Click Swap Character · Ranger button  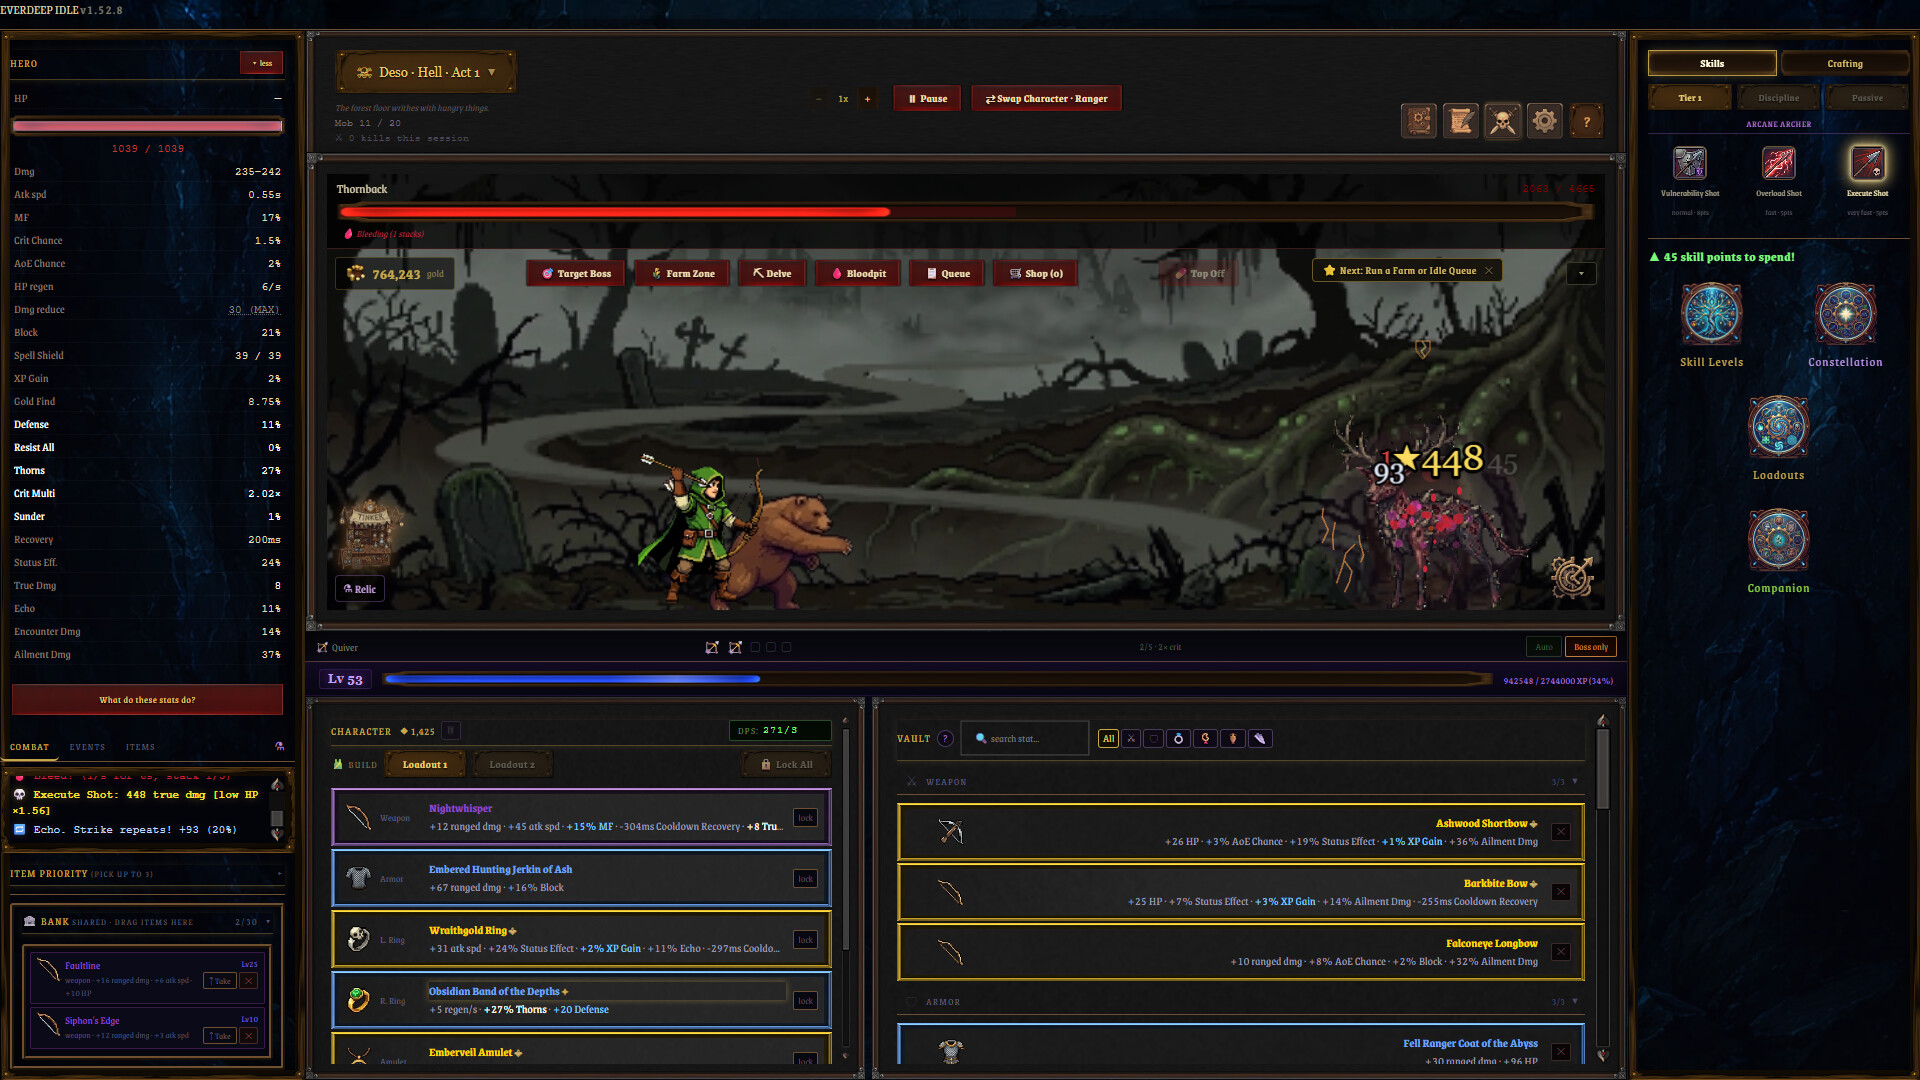1046,99
